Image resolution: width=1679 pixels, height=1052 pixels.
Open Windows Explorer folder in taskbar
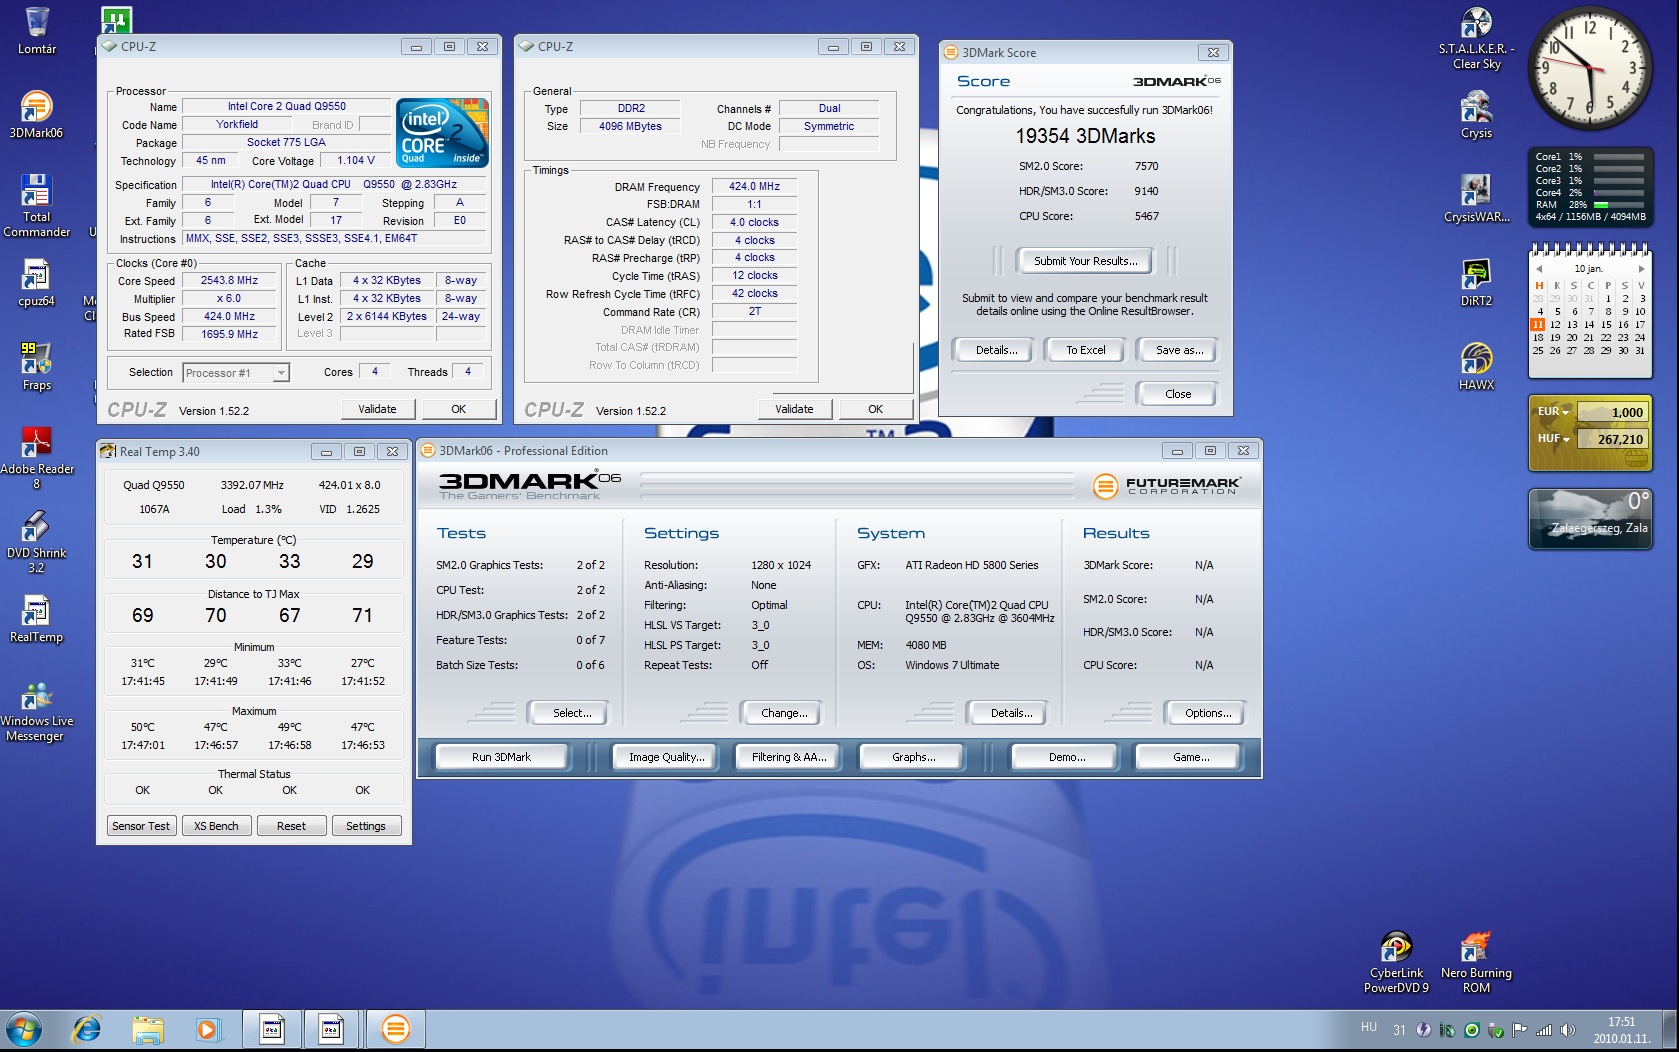[x=147, y=1029]
